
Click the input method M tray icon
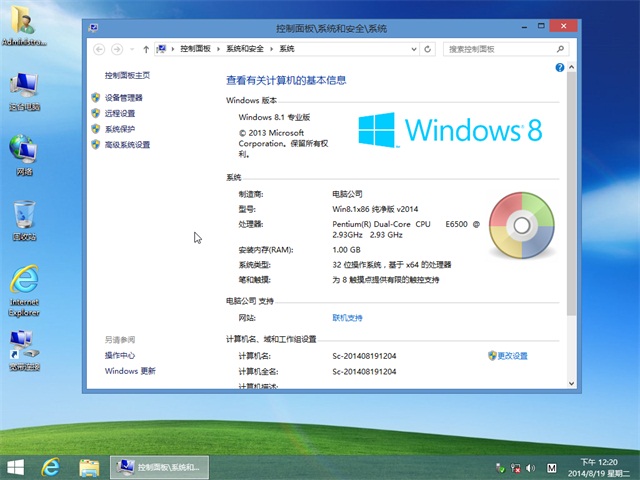(551, 468)
